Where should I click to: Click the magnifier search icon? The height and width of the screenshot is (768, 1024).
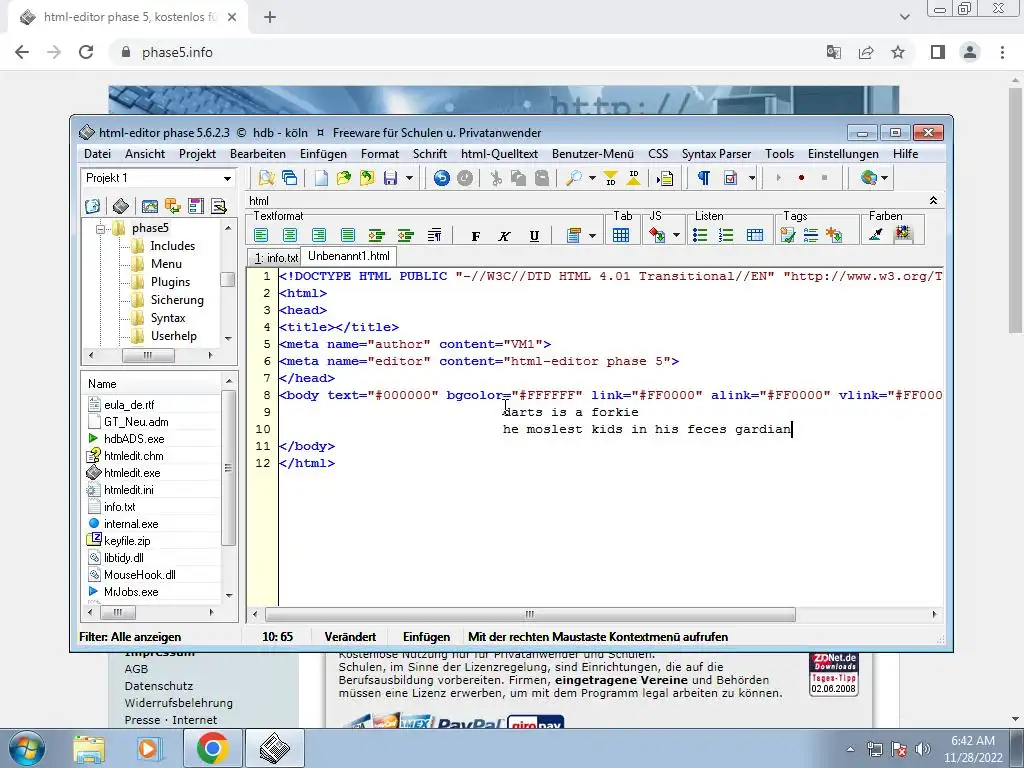click(573, 178)
